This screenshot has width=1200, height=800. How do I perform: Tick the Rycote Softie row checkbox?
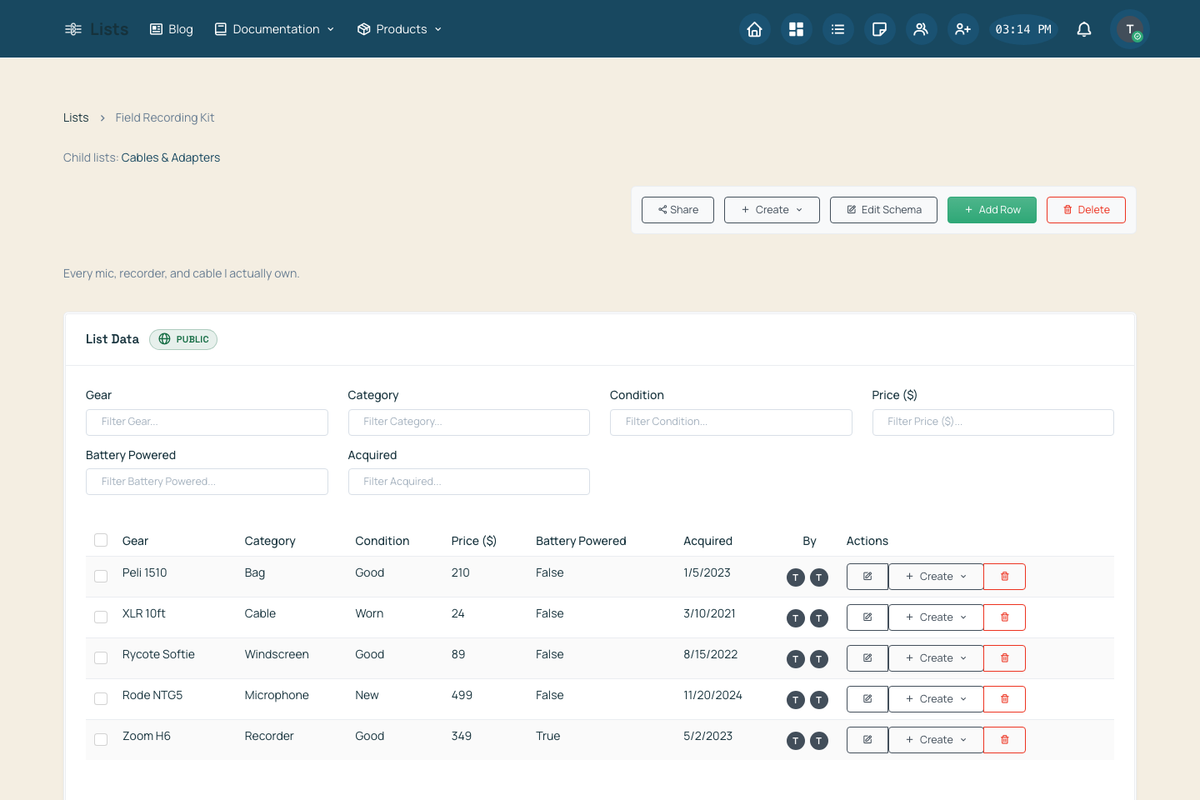[x=101, y=658]
